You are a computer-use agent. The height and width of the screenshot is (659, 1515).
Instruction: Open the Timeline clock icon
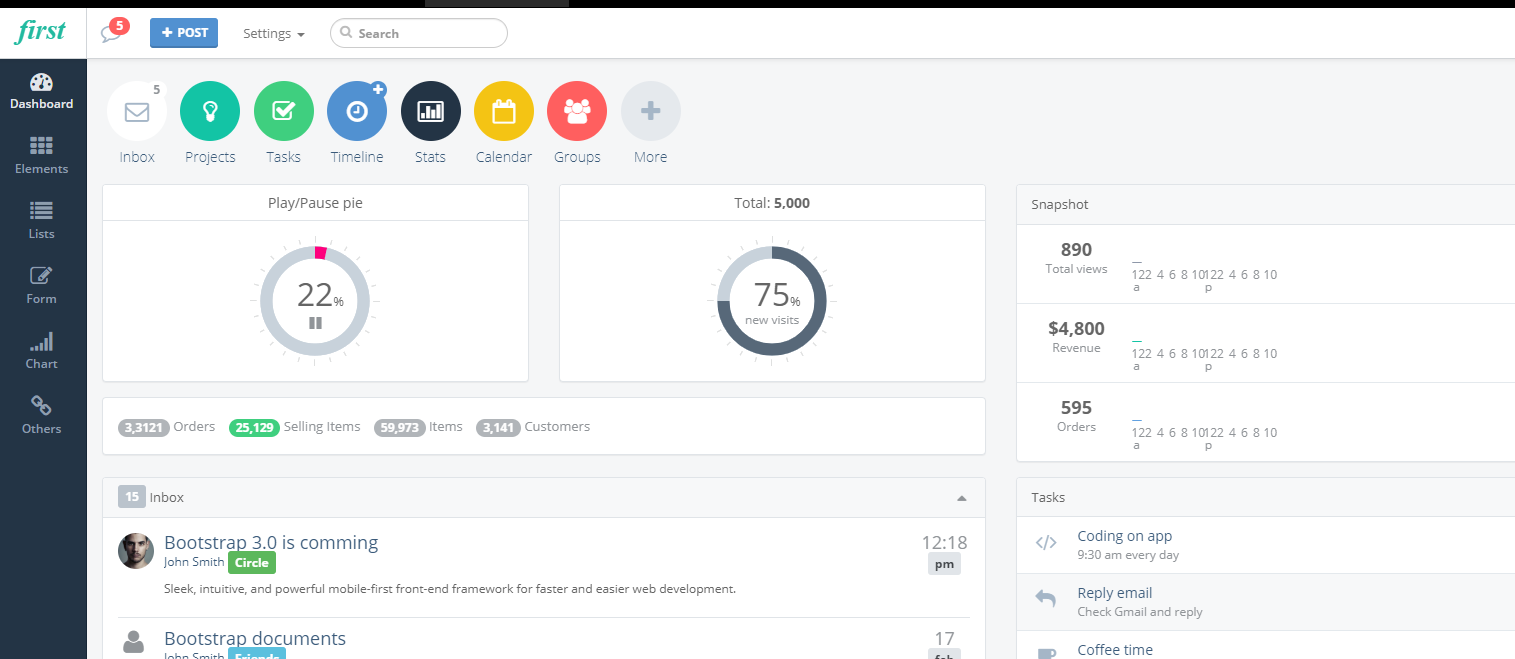pyautogui.click(x=356, y=111)
